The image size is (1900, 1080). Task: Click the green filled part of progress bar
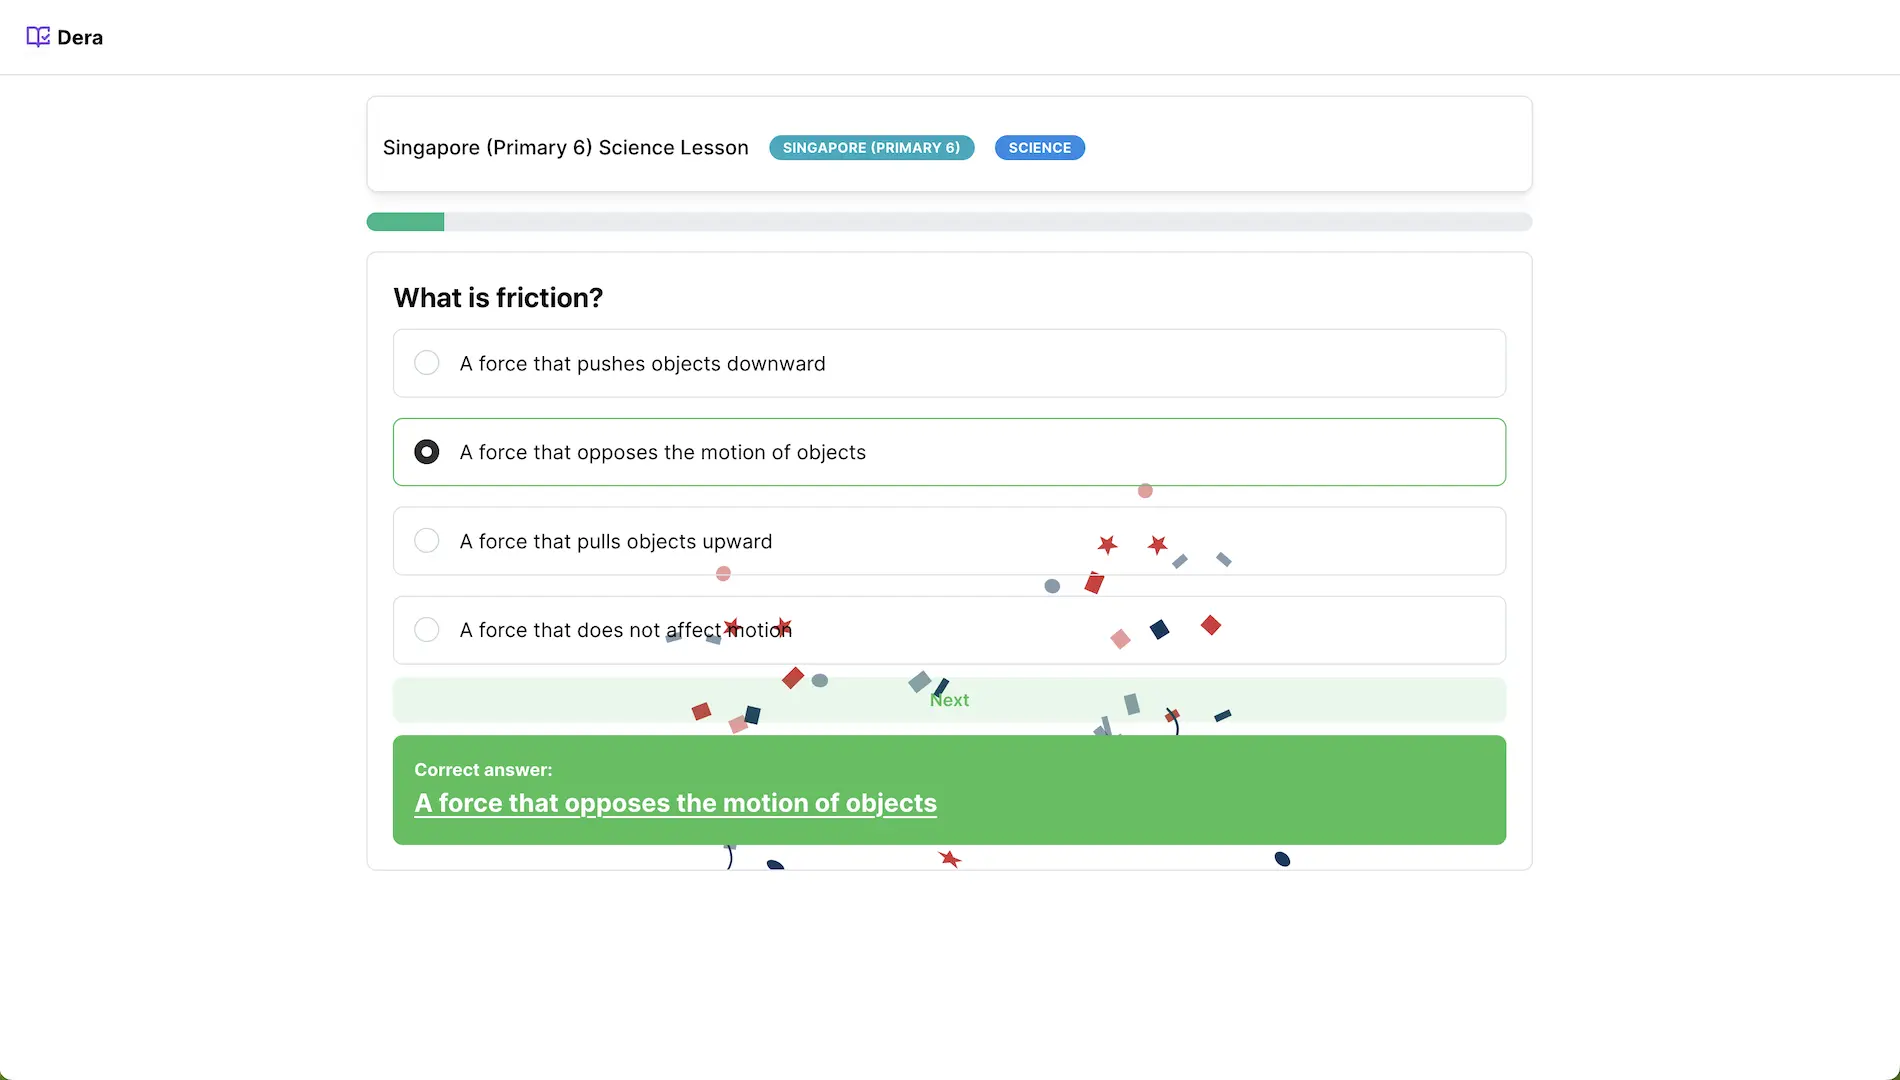pos(405,222)
